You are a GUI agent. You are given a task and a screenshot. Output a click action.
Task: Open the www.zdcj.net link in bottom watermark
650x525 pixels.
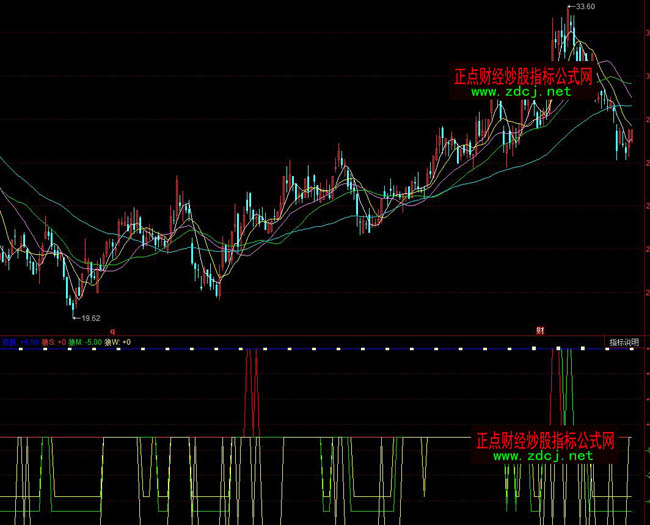point(543,456)
